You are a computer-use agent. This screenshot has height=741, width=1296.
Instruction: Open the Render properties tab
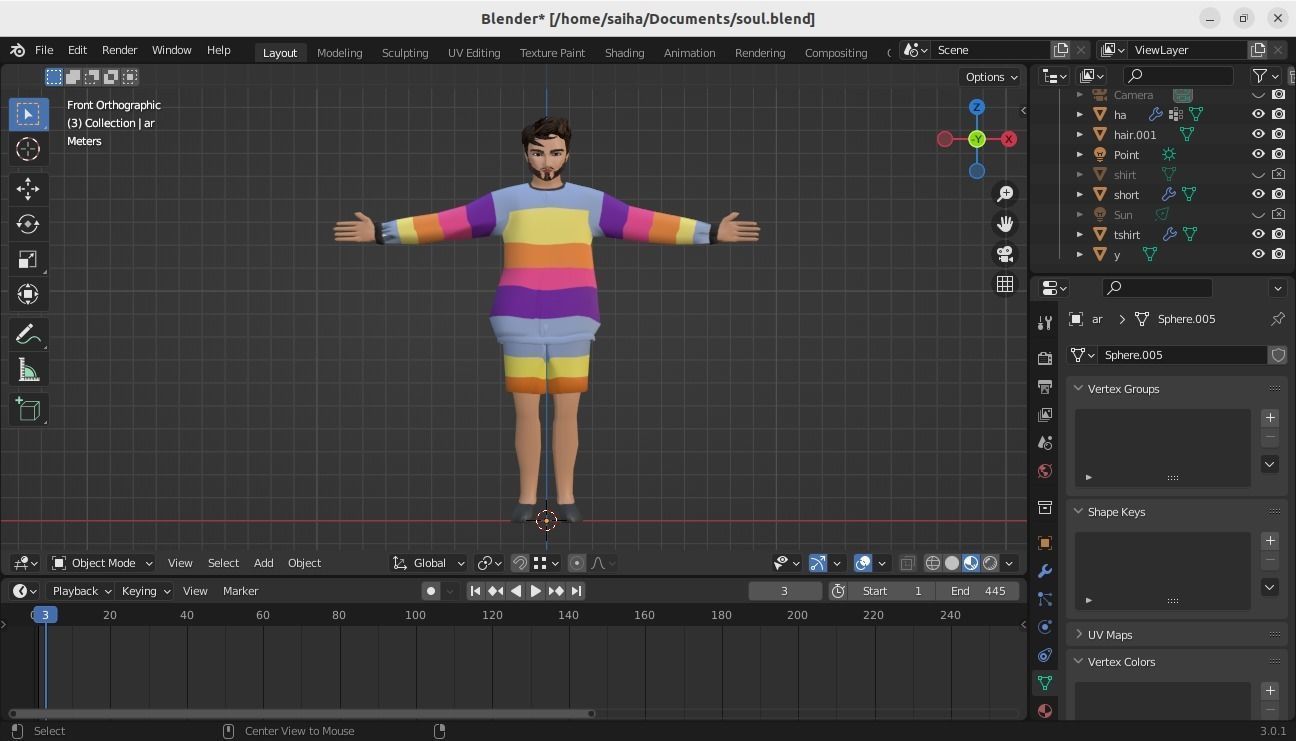[1045, 358]
